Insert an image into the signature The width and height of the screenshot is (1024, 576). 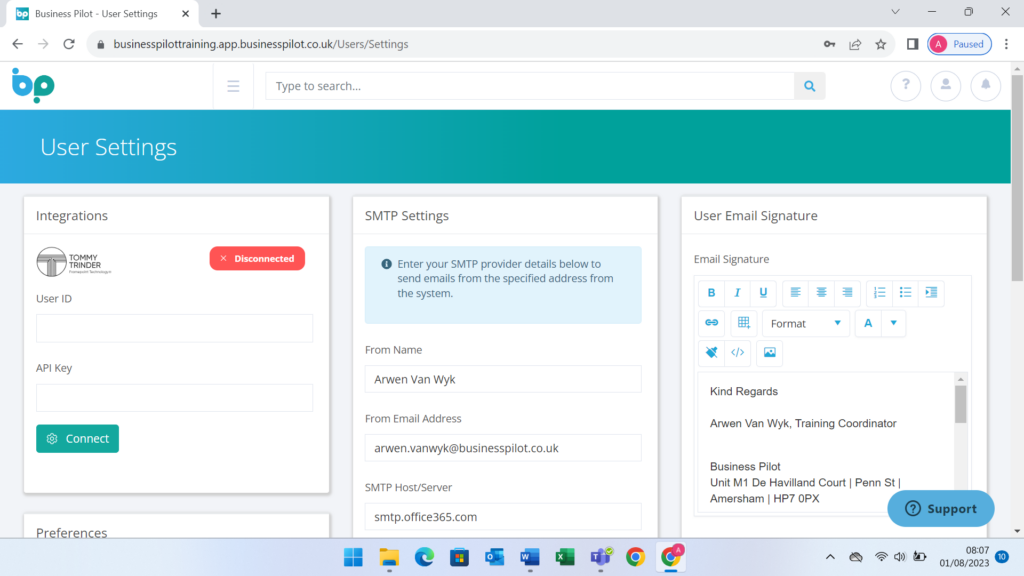[769, 353]
